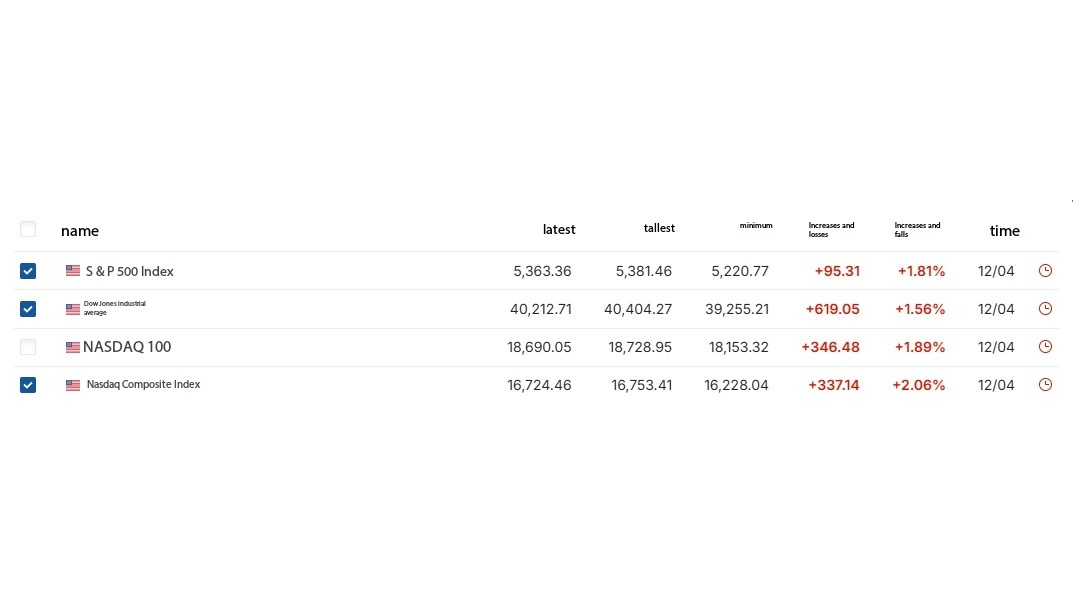This screenshot has height=604, width=1073.
Task: Click the clock icon in S&P 500 row
Action: point(1045,271)
